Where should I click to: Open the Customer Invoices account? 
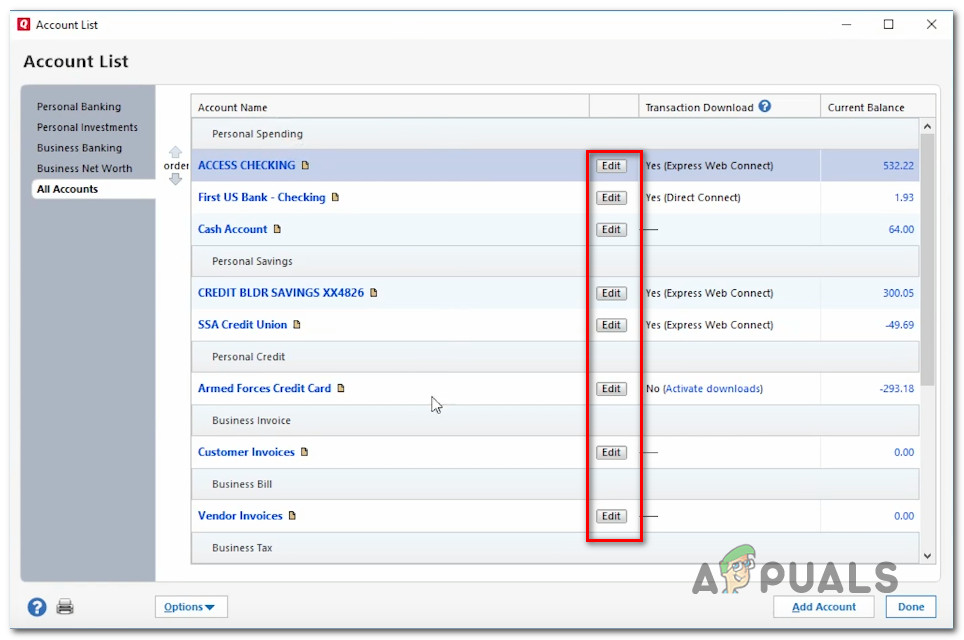pos(246,452)
